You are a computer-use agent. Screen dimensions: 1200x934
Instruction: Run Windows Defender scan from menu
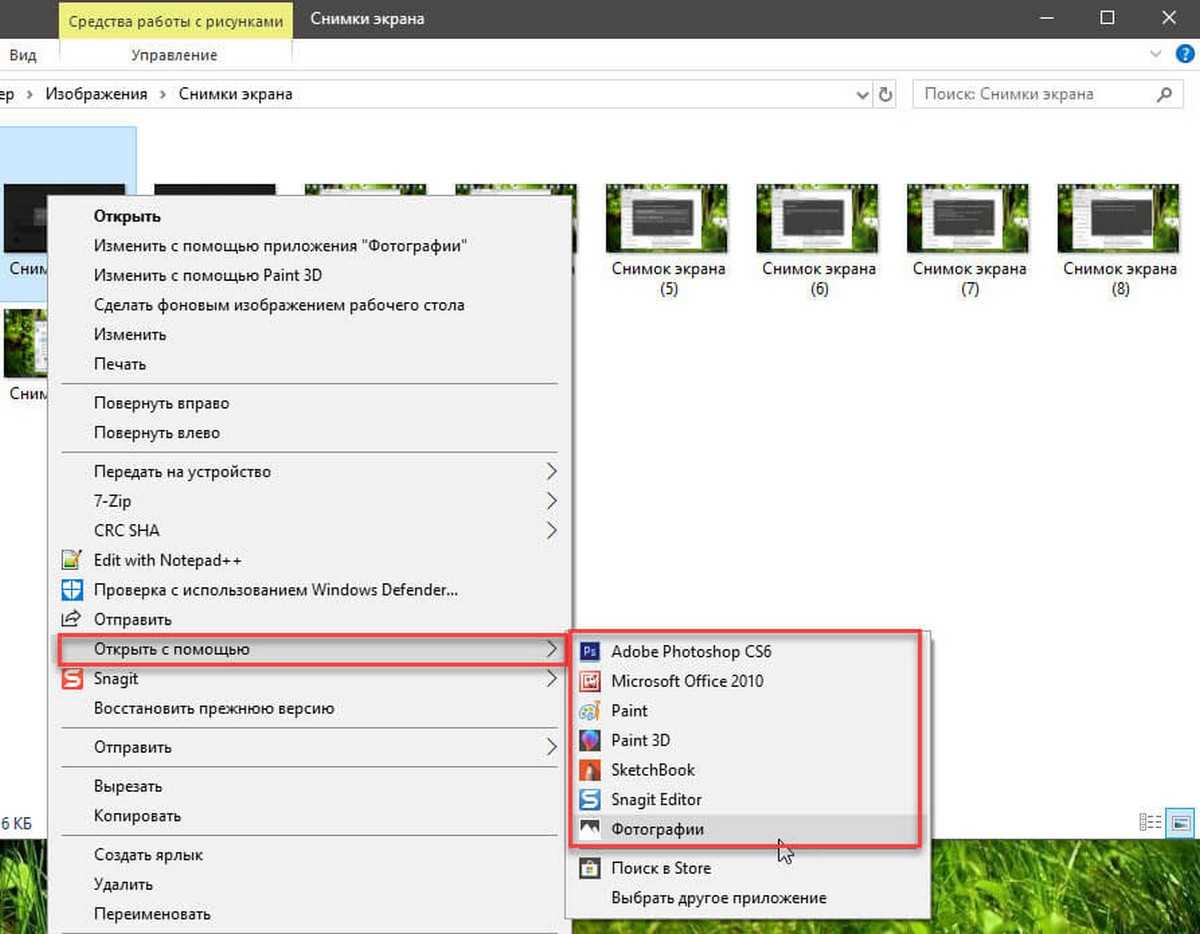click(x=275, y=590)
